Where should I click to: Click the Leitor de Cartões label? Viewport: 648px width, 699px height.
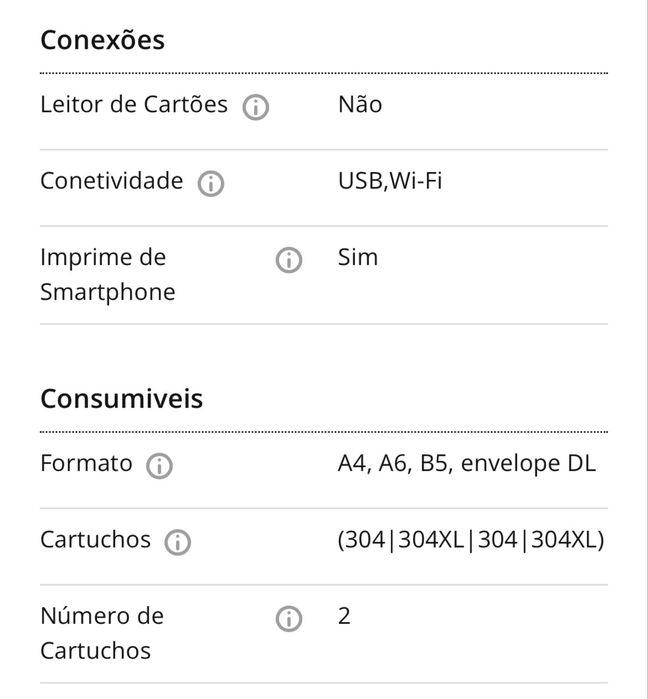[x=134, y=105]
